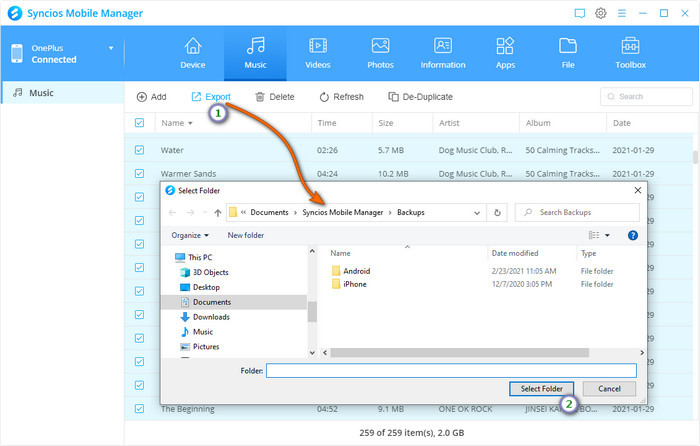Open the blue help icon

(633, 235)
